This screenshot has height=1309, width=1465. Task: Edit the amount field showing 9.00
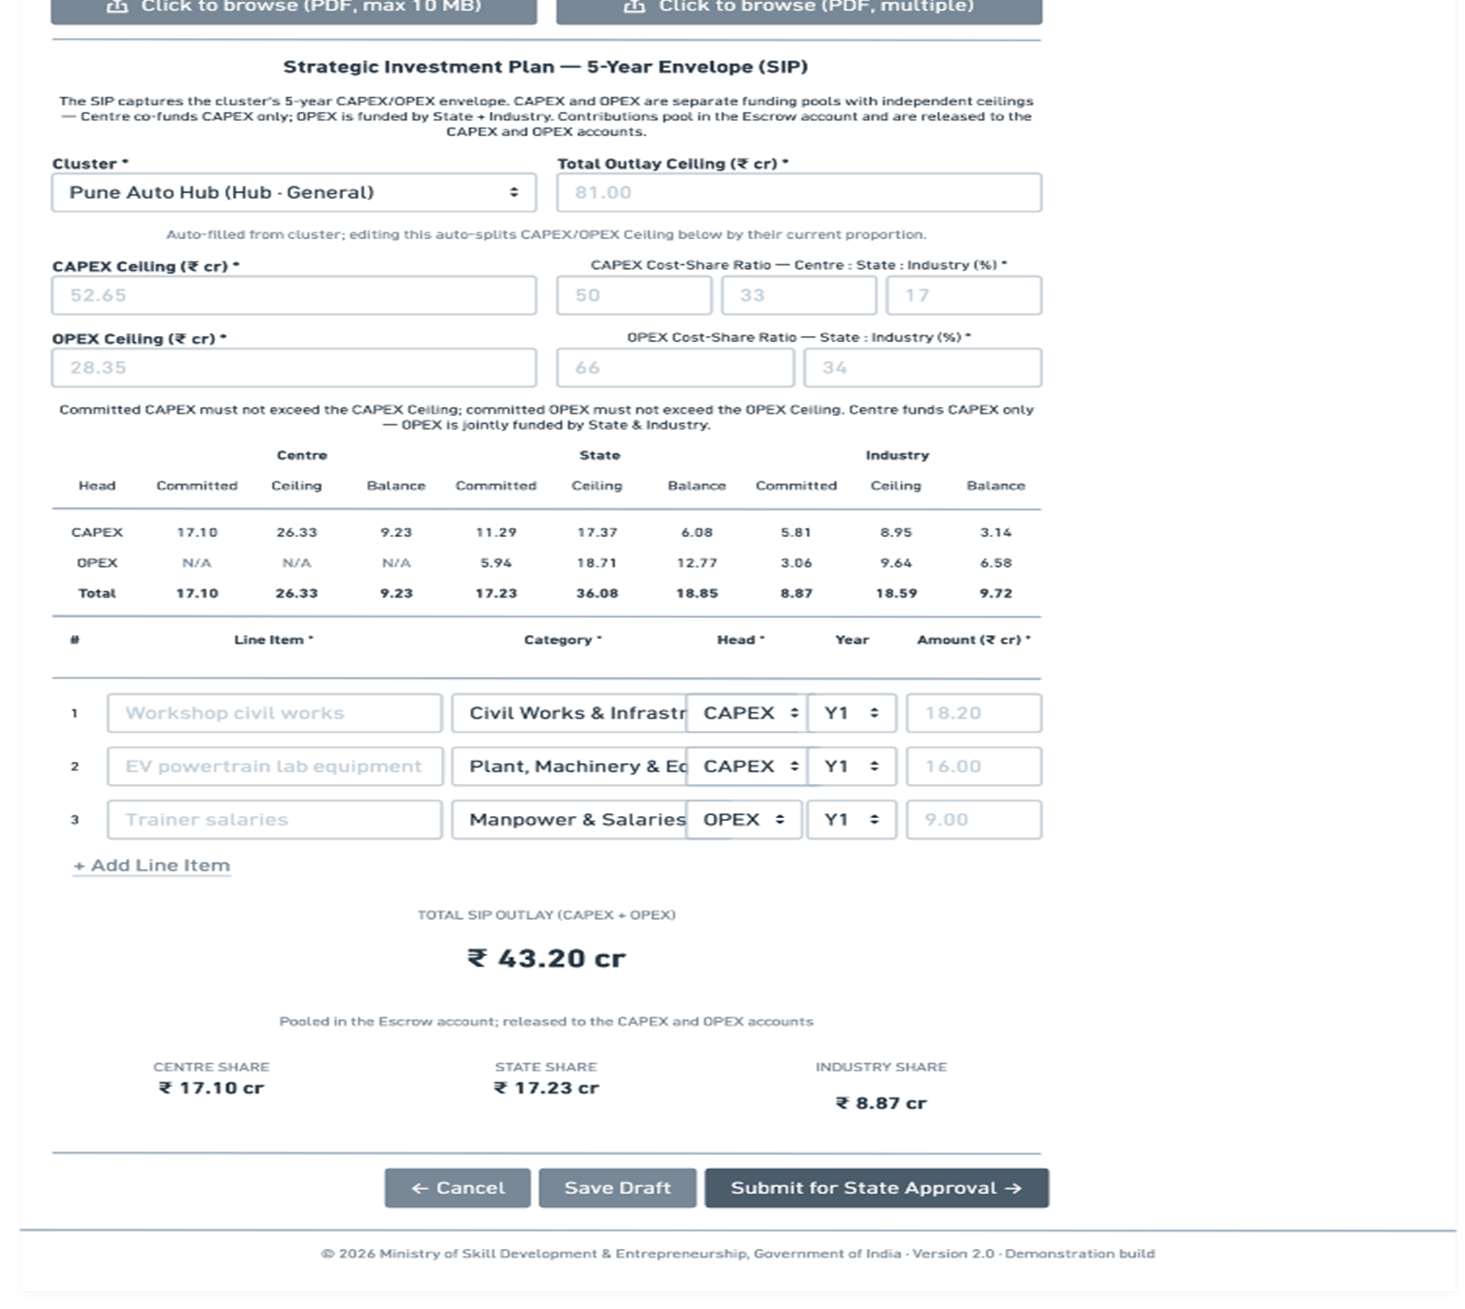[x=974, y=819]
